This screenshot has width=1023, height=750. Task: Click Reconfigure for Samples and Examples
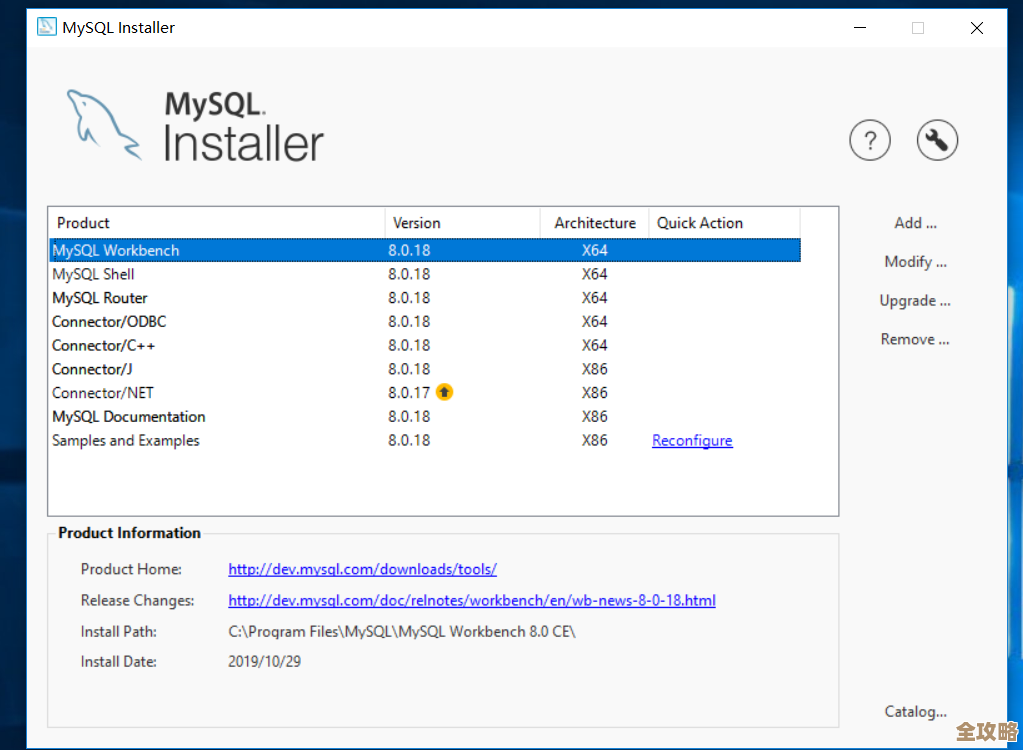pos(692,440)
